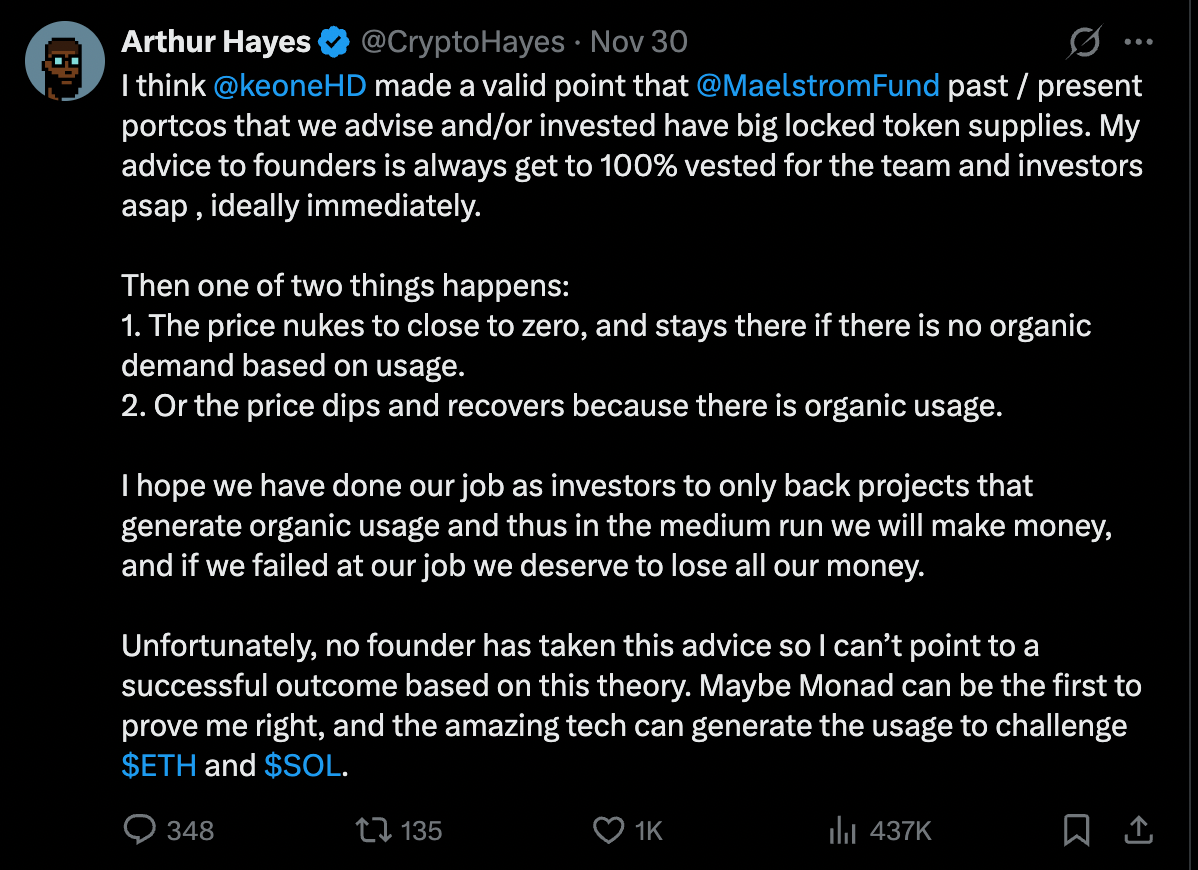
Task: Repost the tweet using the retweet icon
Action: (374, 829)
